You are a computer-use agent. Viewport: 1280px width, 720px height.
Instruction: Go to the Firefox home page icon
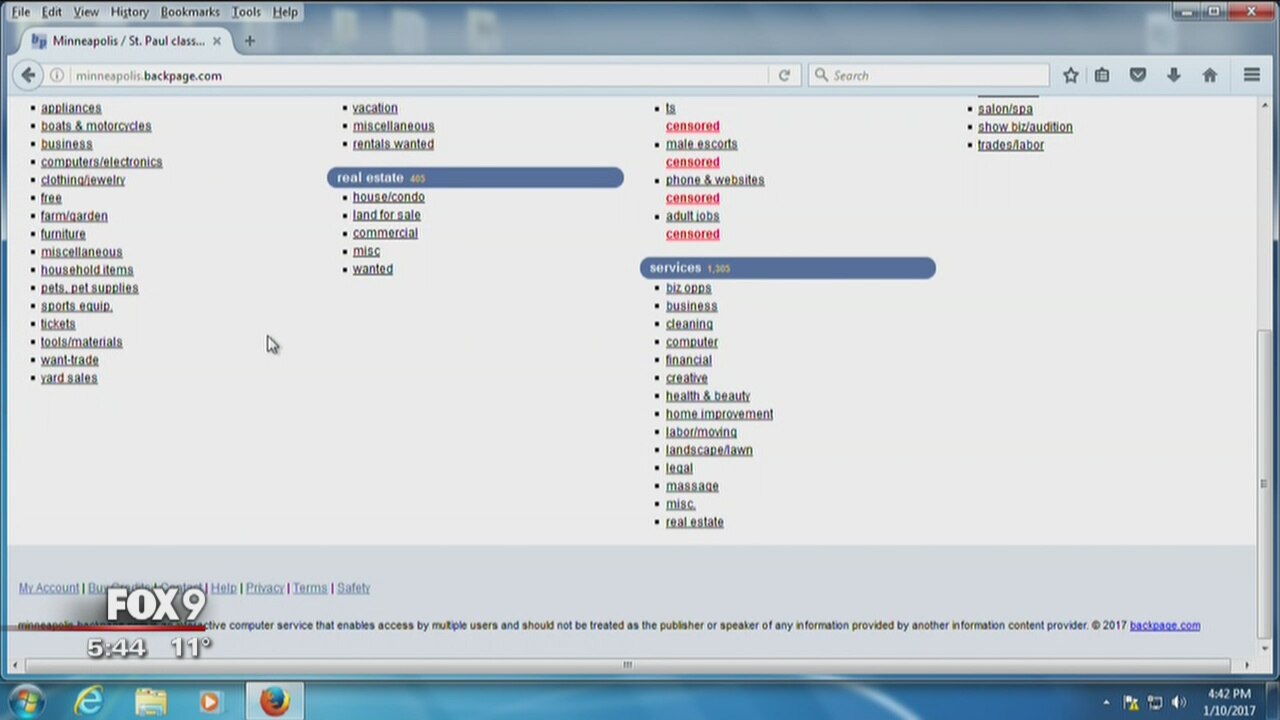click(x=1209, y=75)
